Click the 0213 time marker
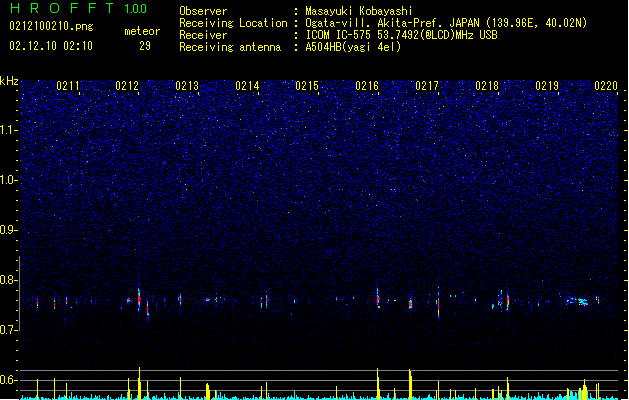The image size is (629, 400). point(187,86)
